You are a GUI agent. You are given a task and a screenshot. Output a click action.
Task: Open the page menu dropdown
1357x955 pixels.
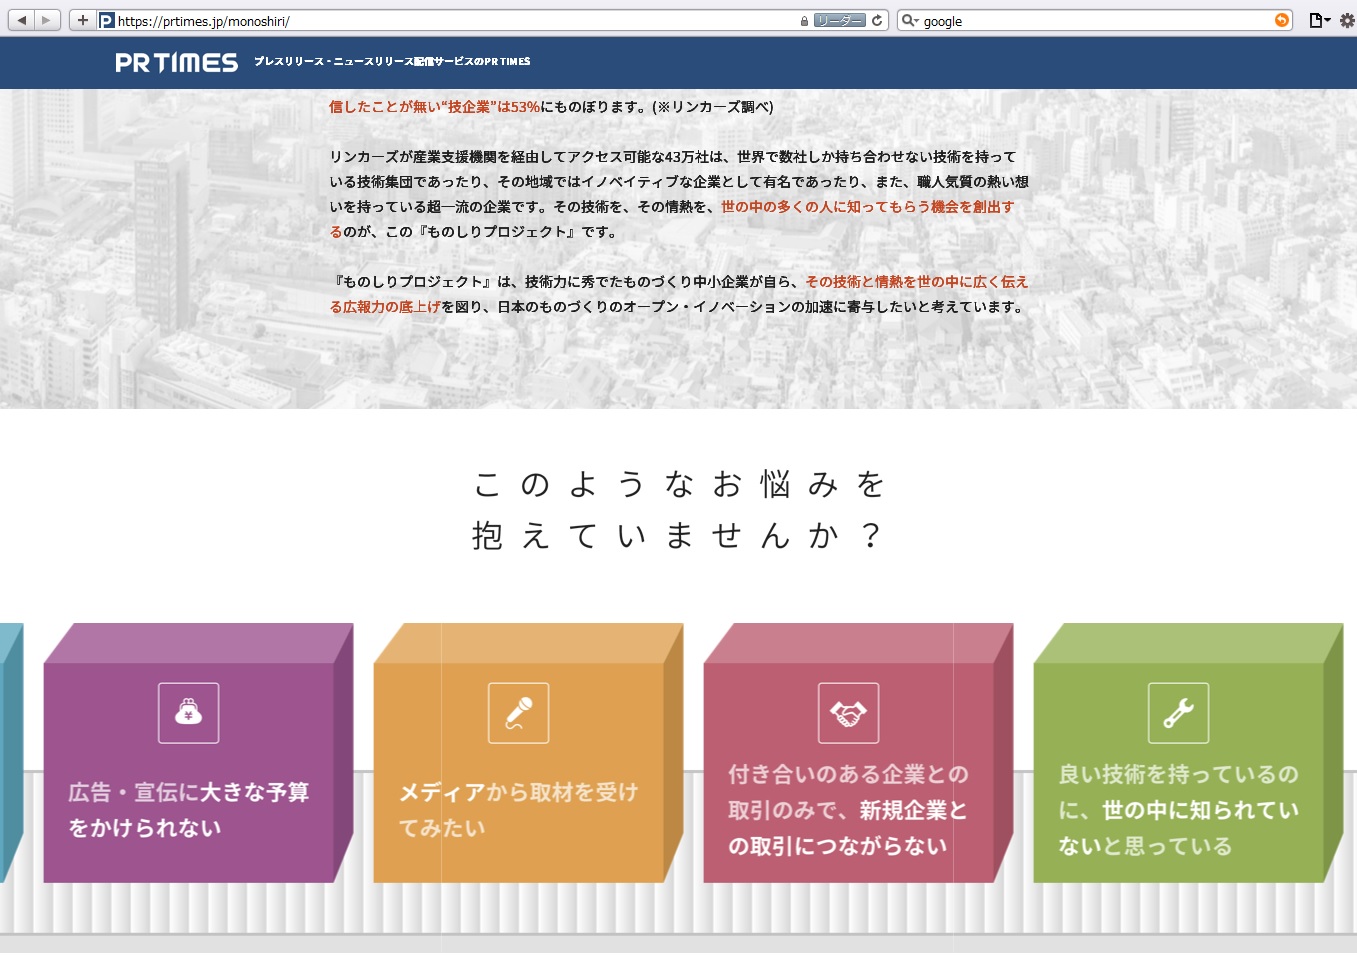pos(1320,20)
